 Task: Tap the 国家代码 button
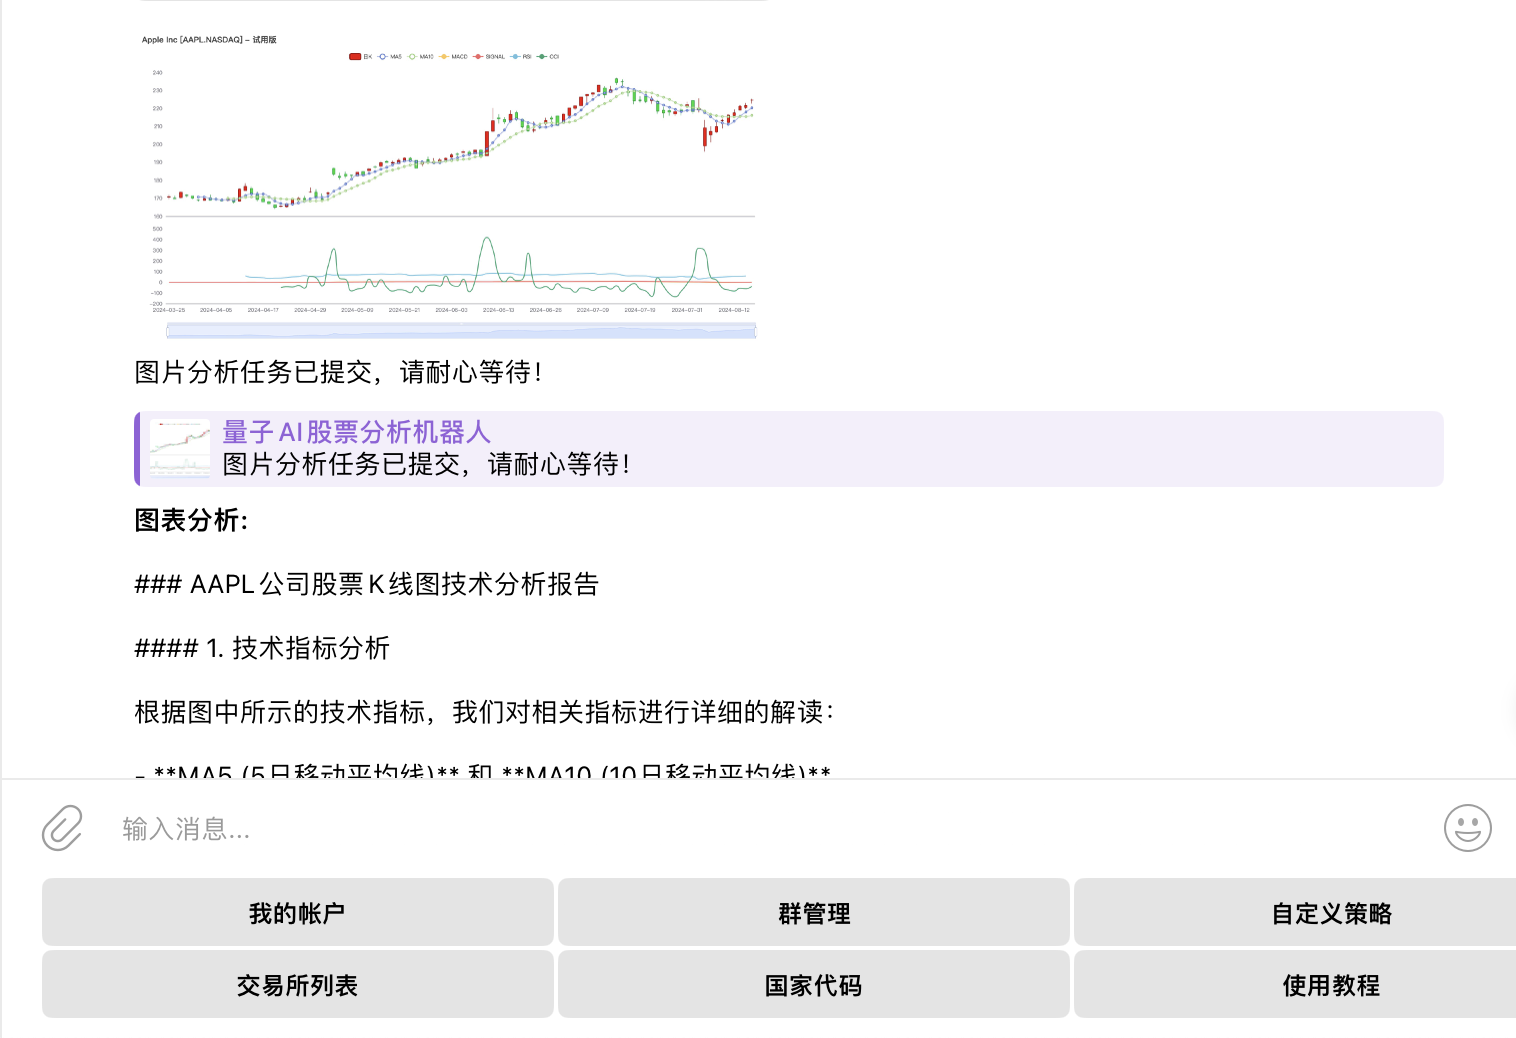click(x=813, y=985)
